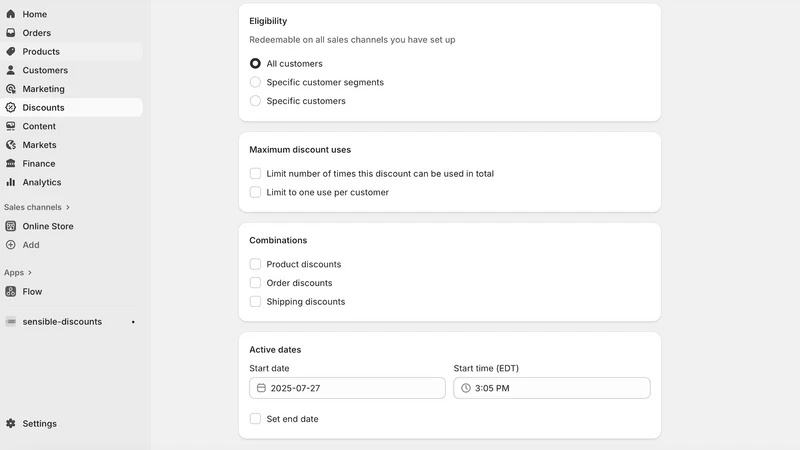Go to Finance from sidebar
This screenshot has width=800, height=450.
(x=71, y=163)
